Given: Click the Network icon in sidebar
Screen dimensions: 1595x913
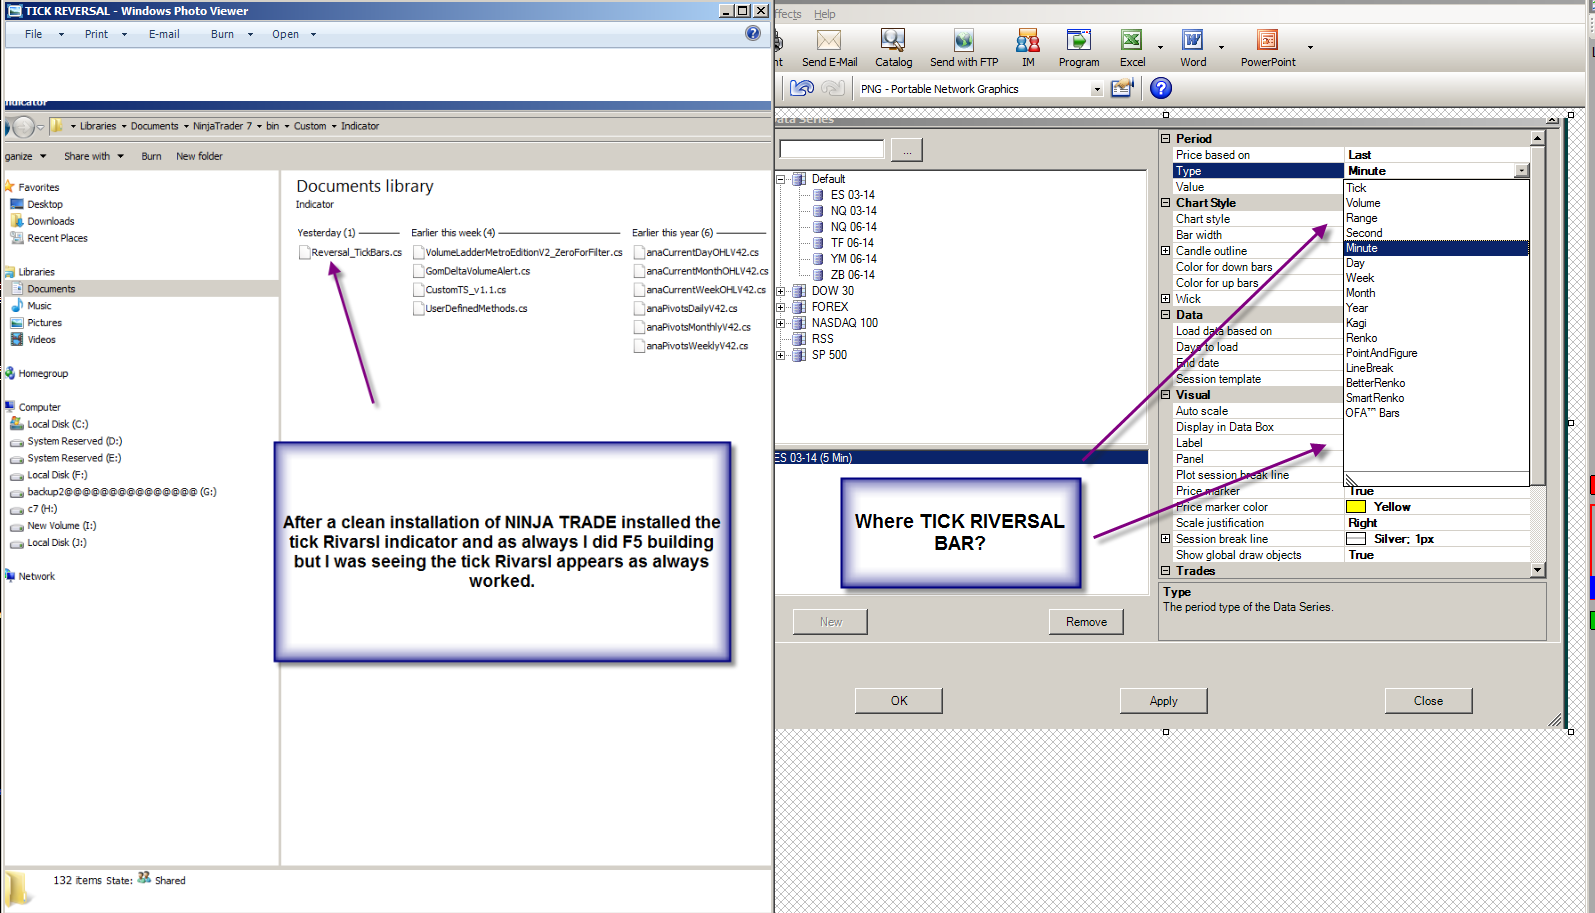Looking at the screenshot, I should (x=10, y=576).
